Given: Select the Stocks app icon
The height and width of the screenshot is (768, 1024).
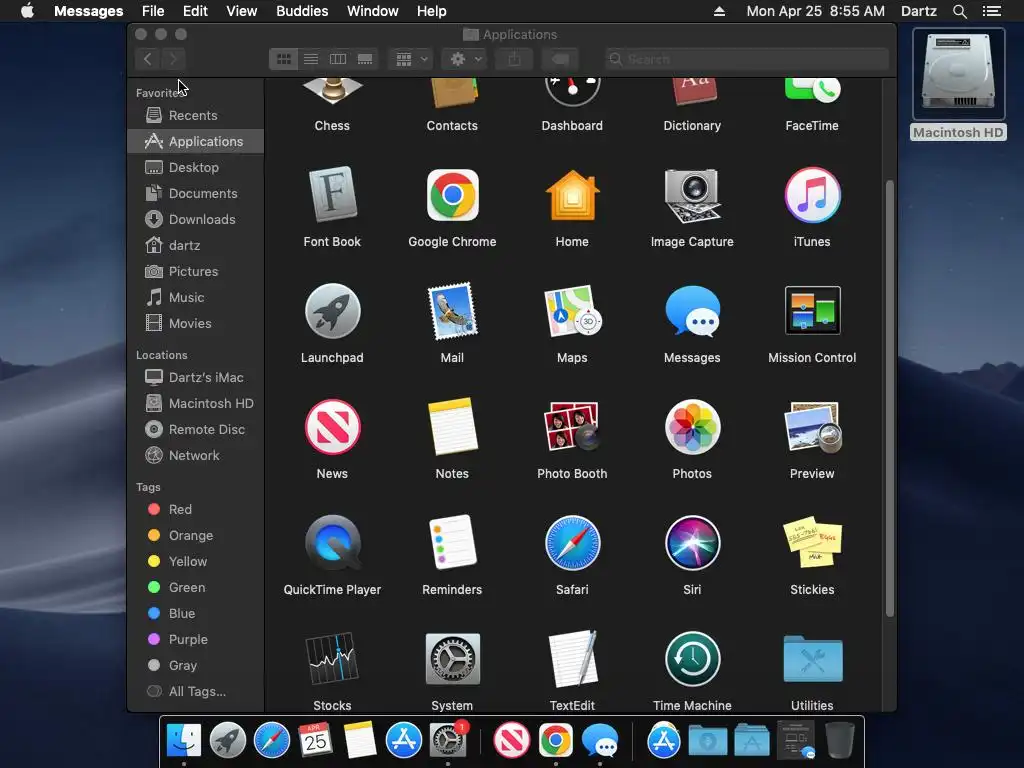Looking at the screenshot, I should coord(332,658).
